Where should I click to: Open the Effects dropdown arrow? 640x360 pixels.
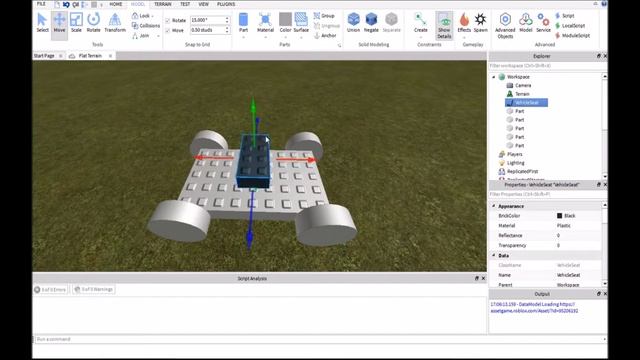pos(464,38)
